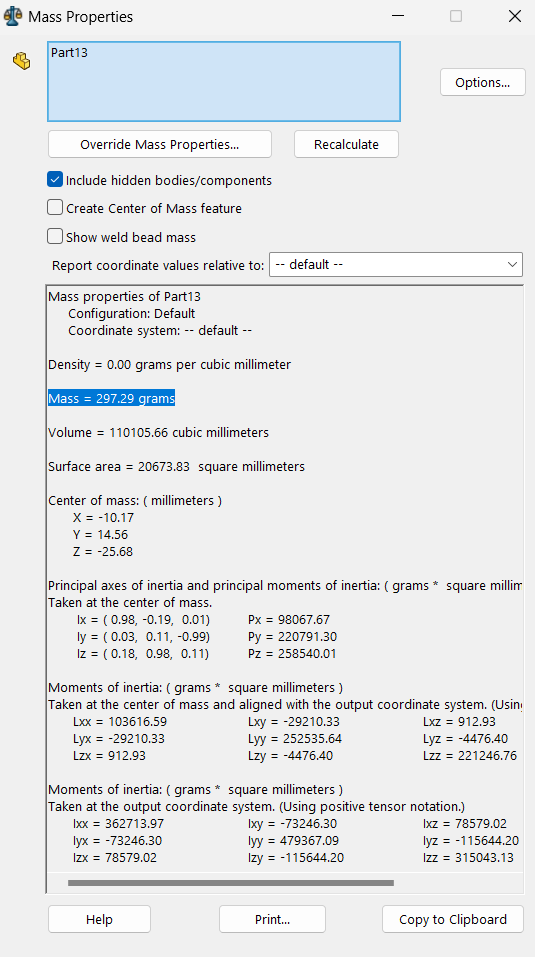This screenshot has width=535, height=957.
Task: Click the horizontal scrollbar in results pane
Action: tap(231, 883)
